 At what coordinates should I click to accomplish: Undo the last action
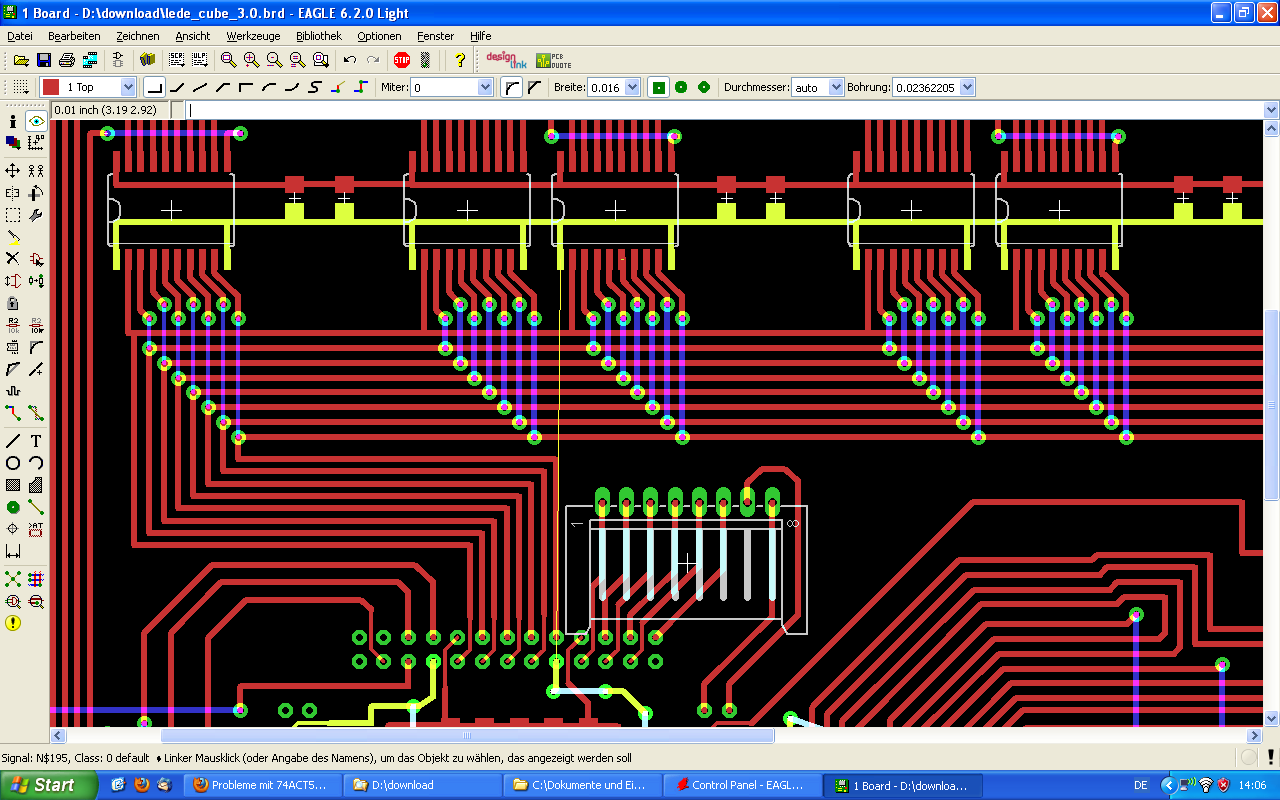(x=349, y=60)
